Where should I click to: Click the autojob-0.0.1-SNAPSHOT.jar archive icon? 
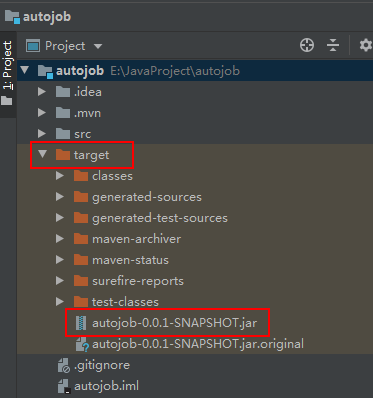coord(81,323)
